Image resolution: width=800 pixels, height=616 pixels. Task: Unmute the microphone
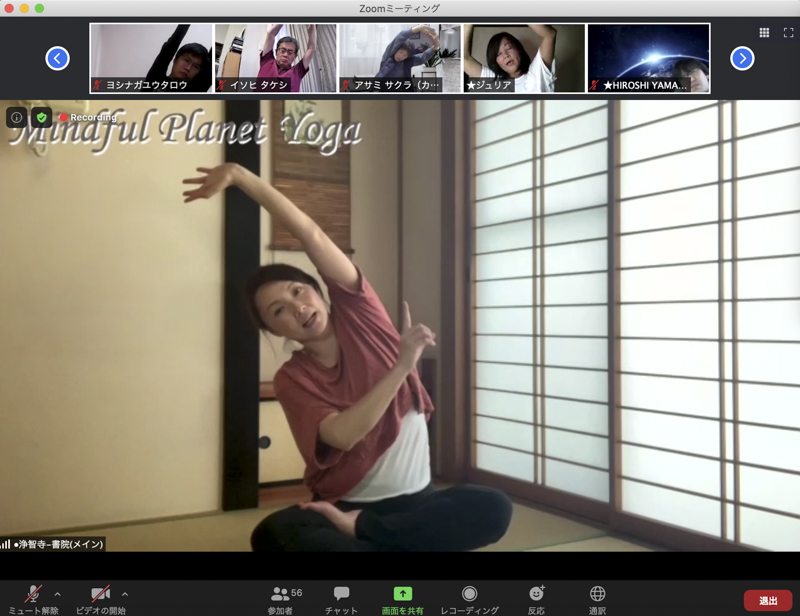coord(33,594)
